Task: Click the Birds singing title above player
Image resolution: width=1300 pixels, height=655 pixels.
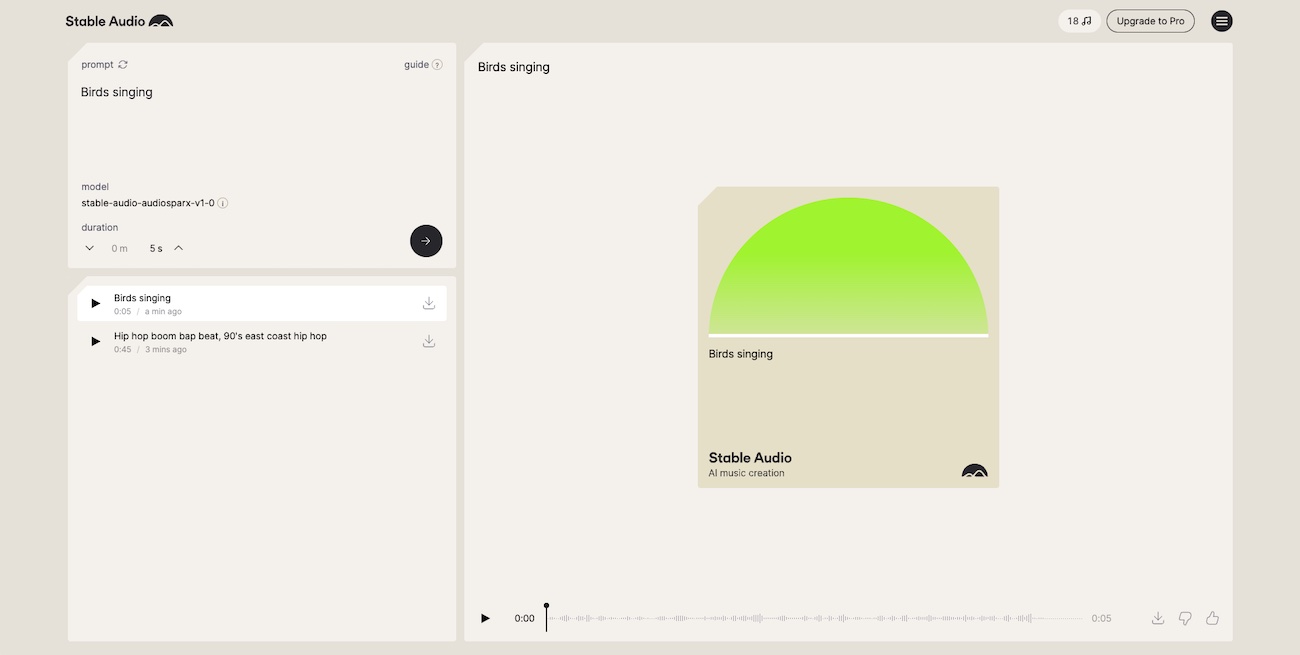Action: pos(514,67)
